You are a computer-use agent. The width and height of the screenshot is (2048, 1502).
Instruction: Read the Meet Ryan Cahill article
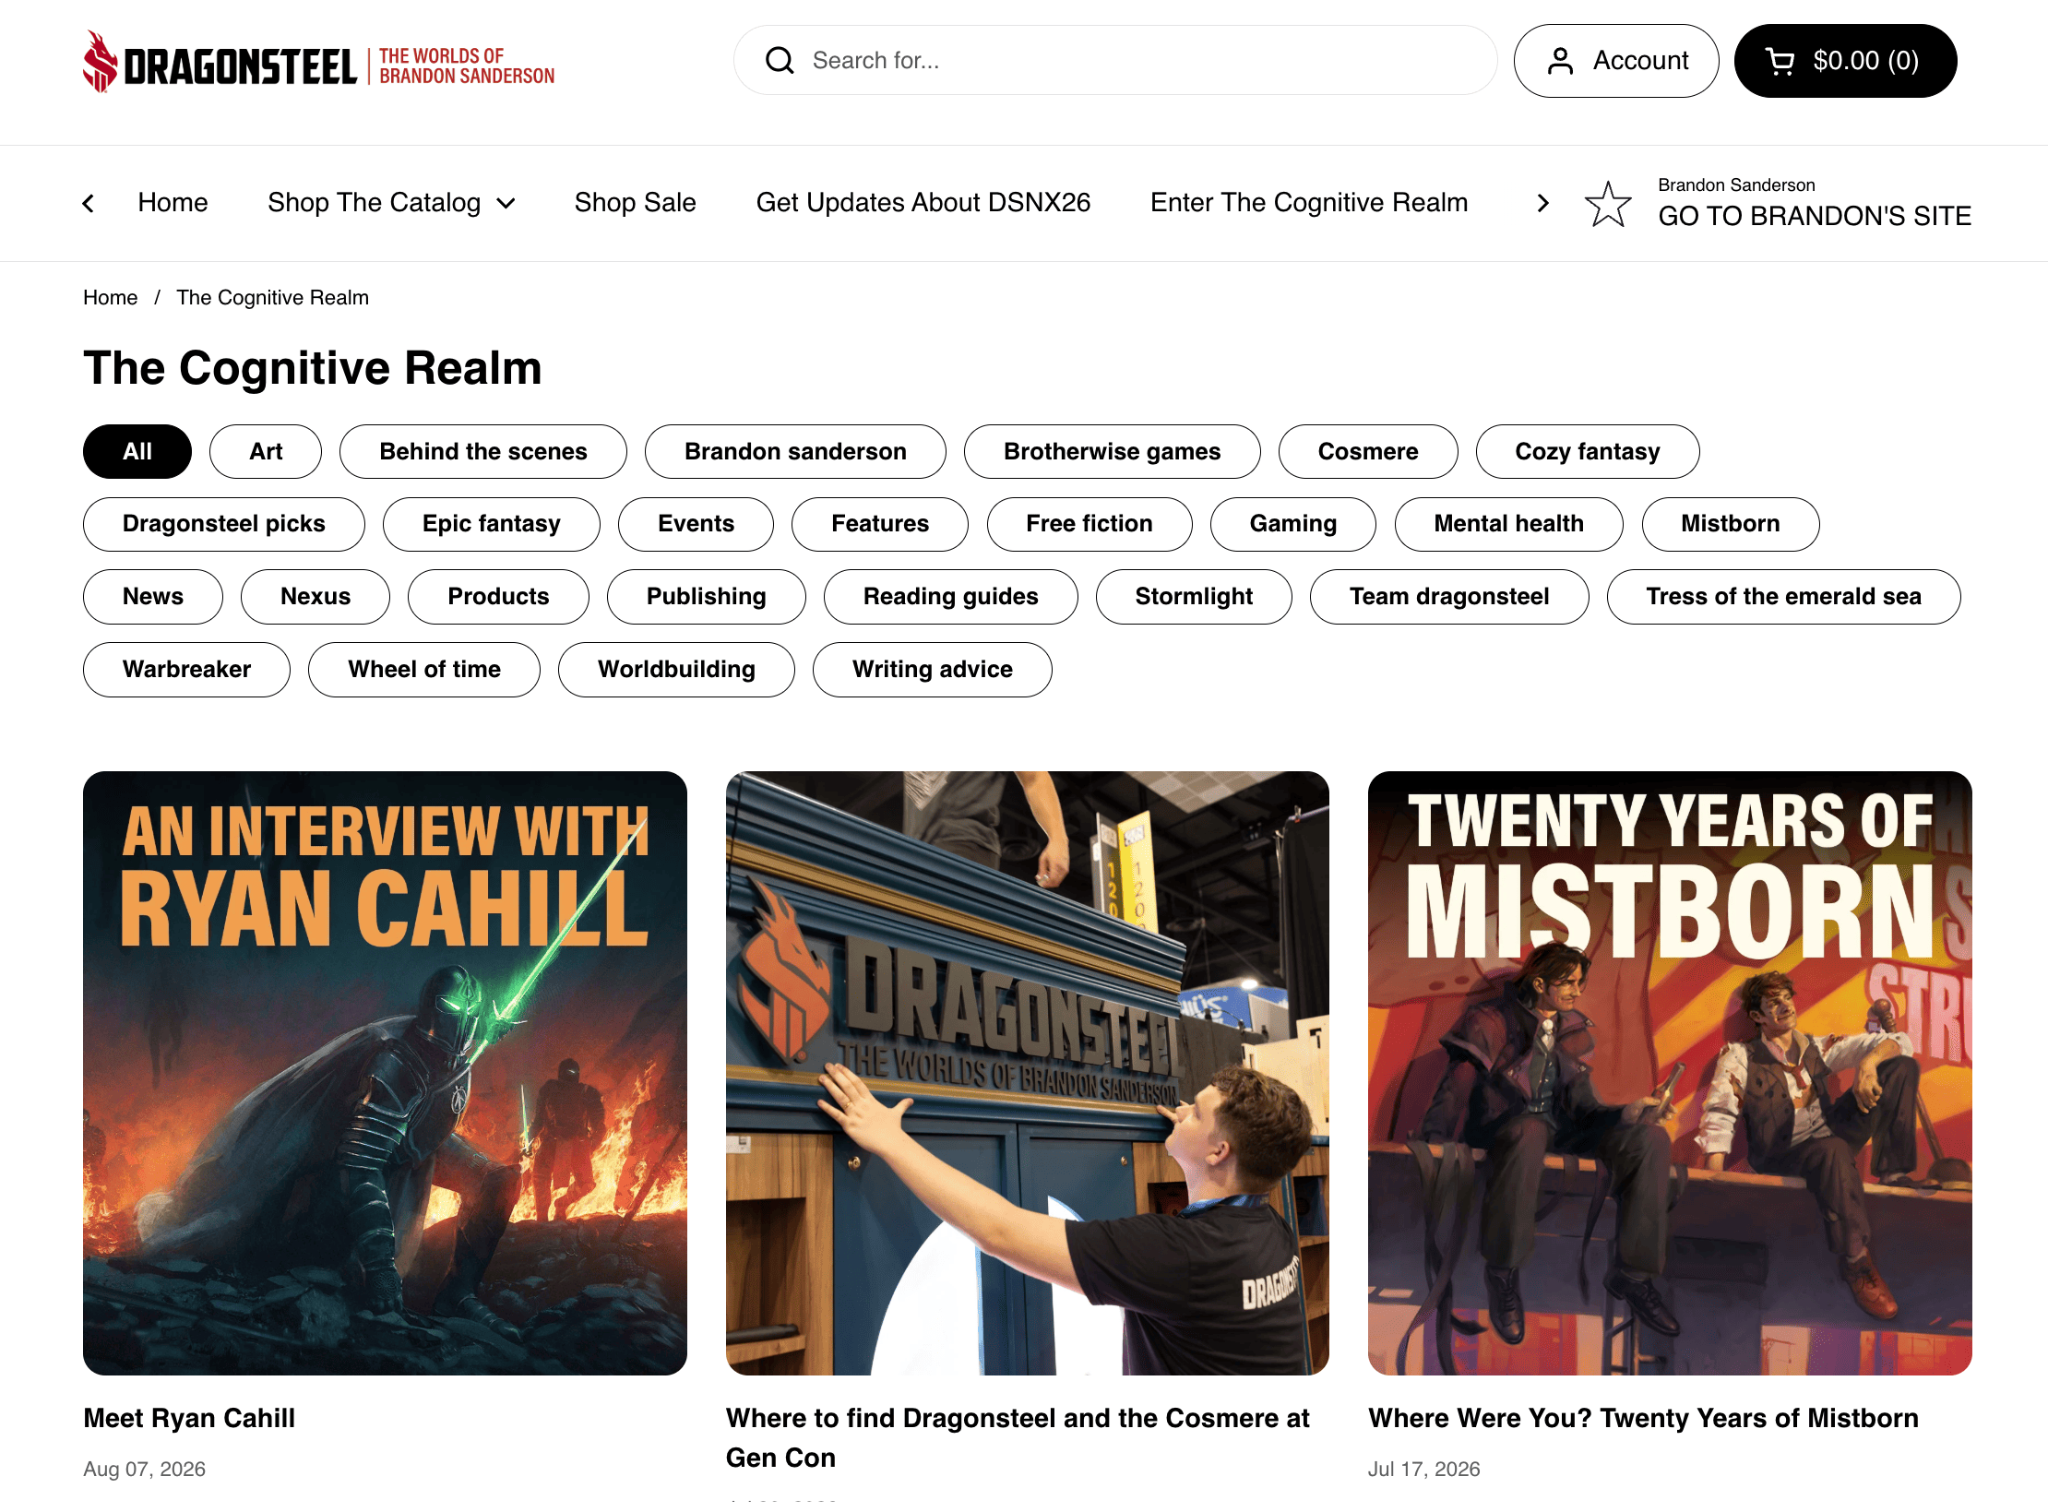pos(189,1418)
